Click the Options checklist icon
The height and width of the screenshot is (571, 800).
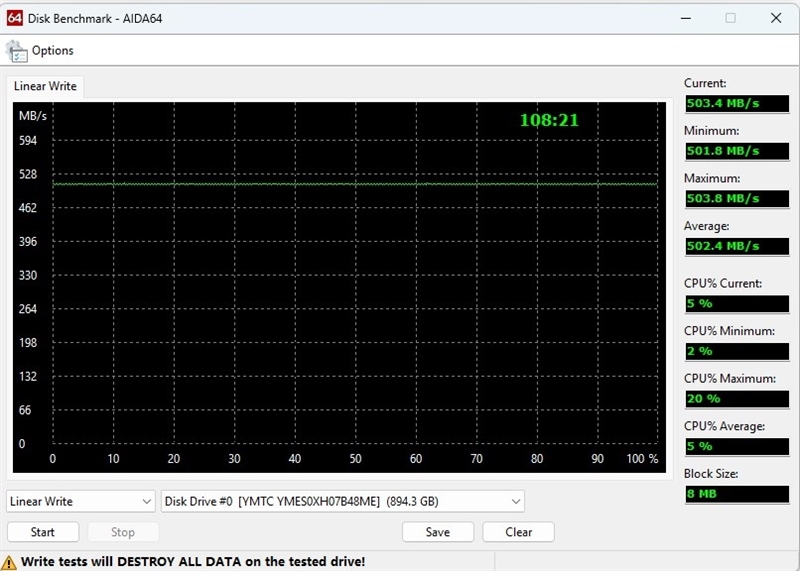[17, 50]
